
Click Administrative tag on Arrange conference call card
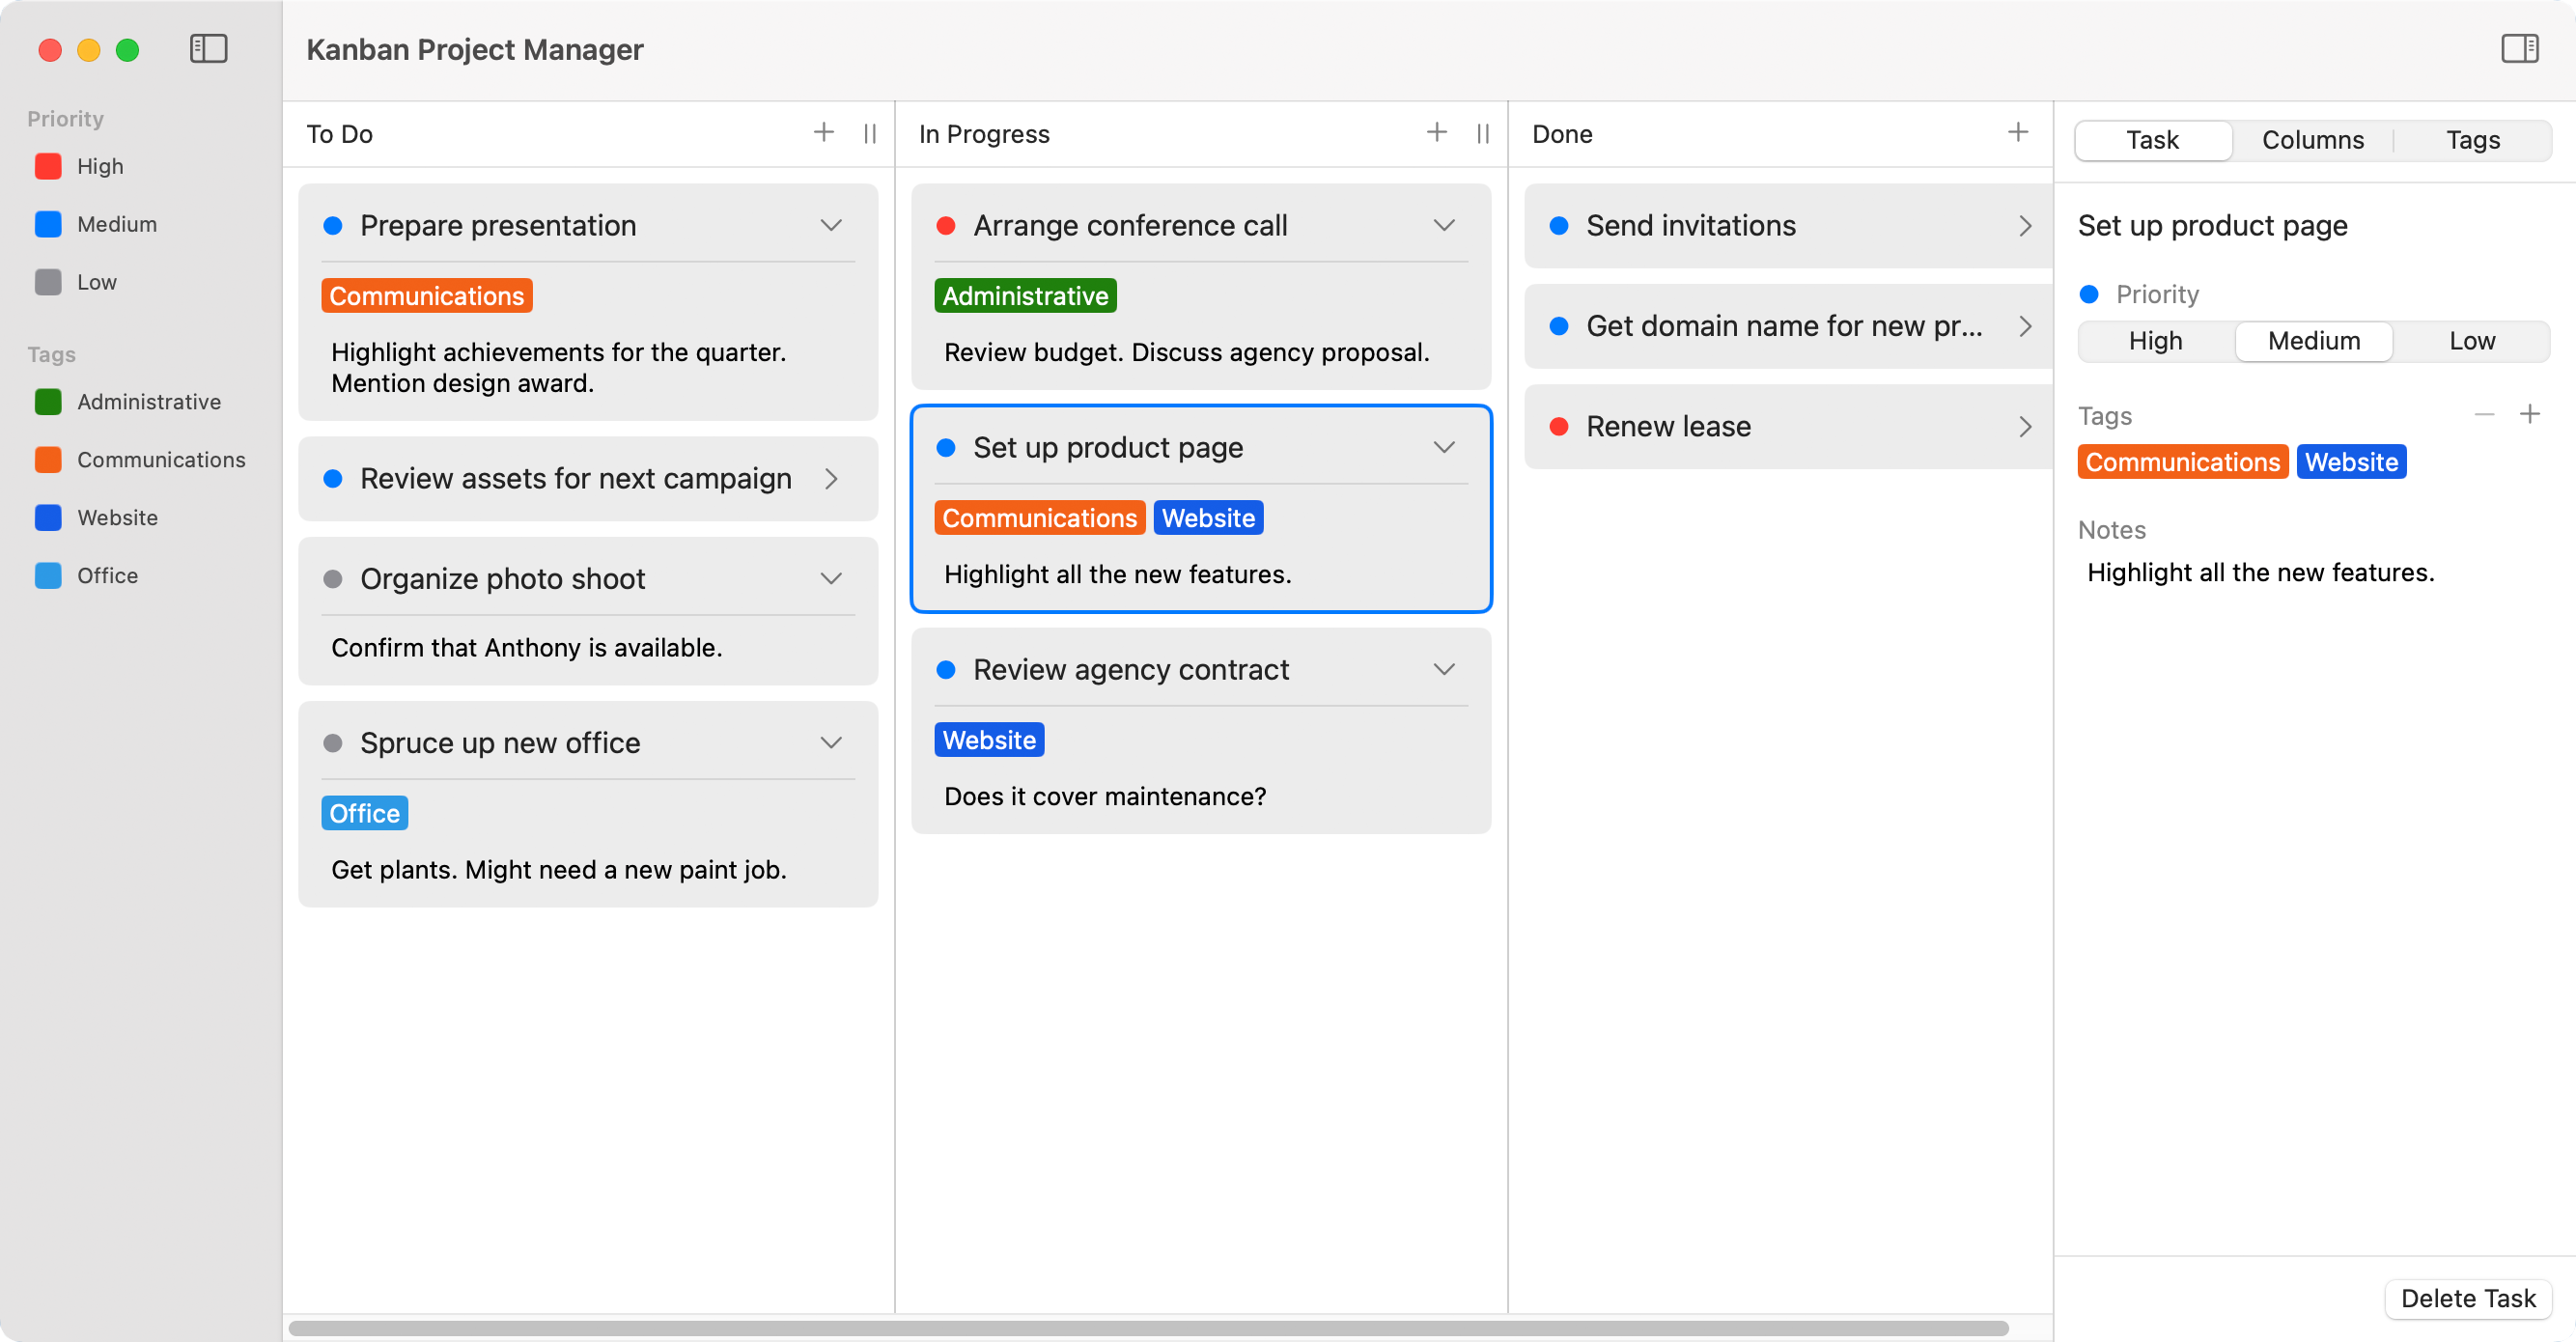click(x=1025, y=296)
